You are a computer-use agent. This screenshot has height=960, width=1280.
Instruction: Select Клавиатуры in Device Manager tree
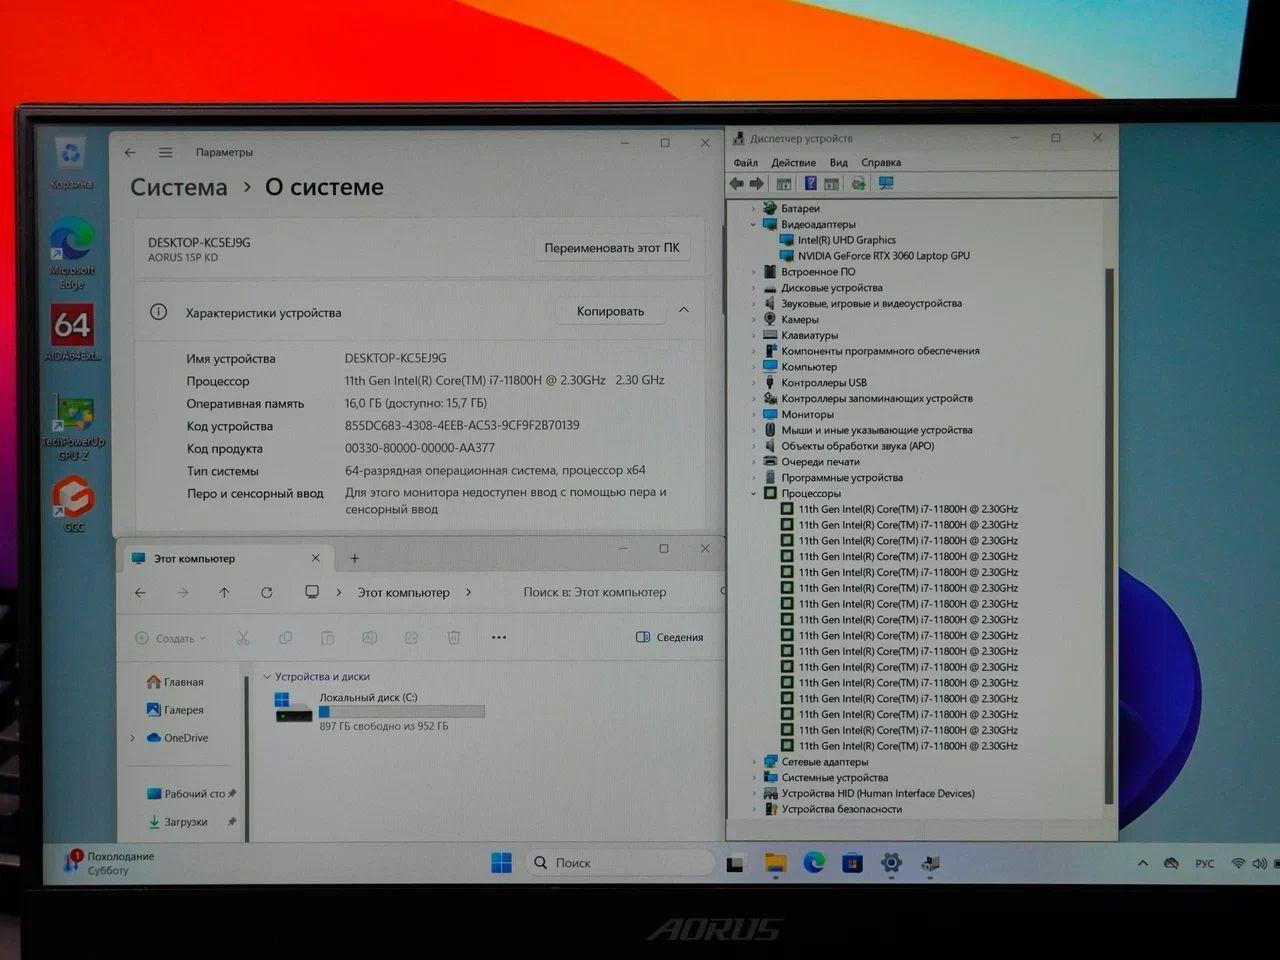tap(809, 335)
